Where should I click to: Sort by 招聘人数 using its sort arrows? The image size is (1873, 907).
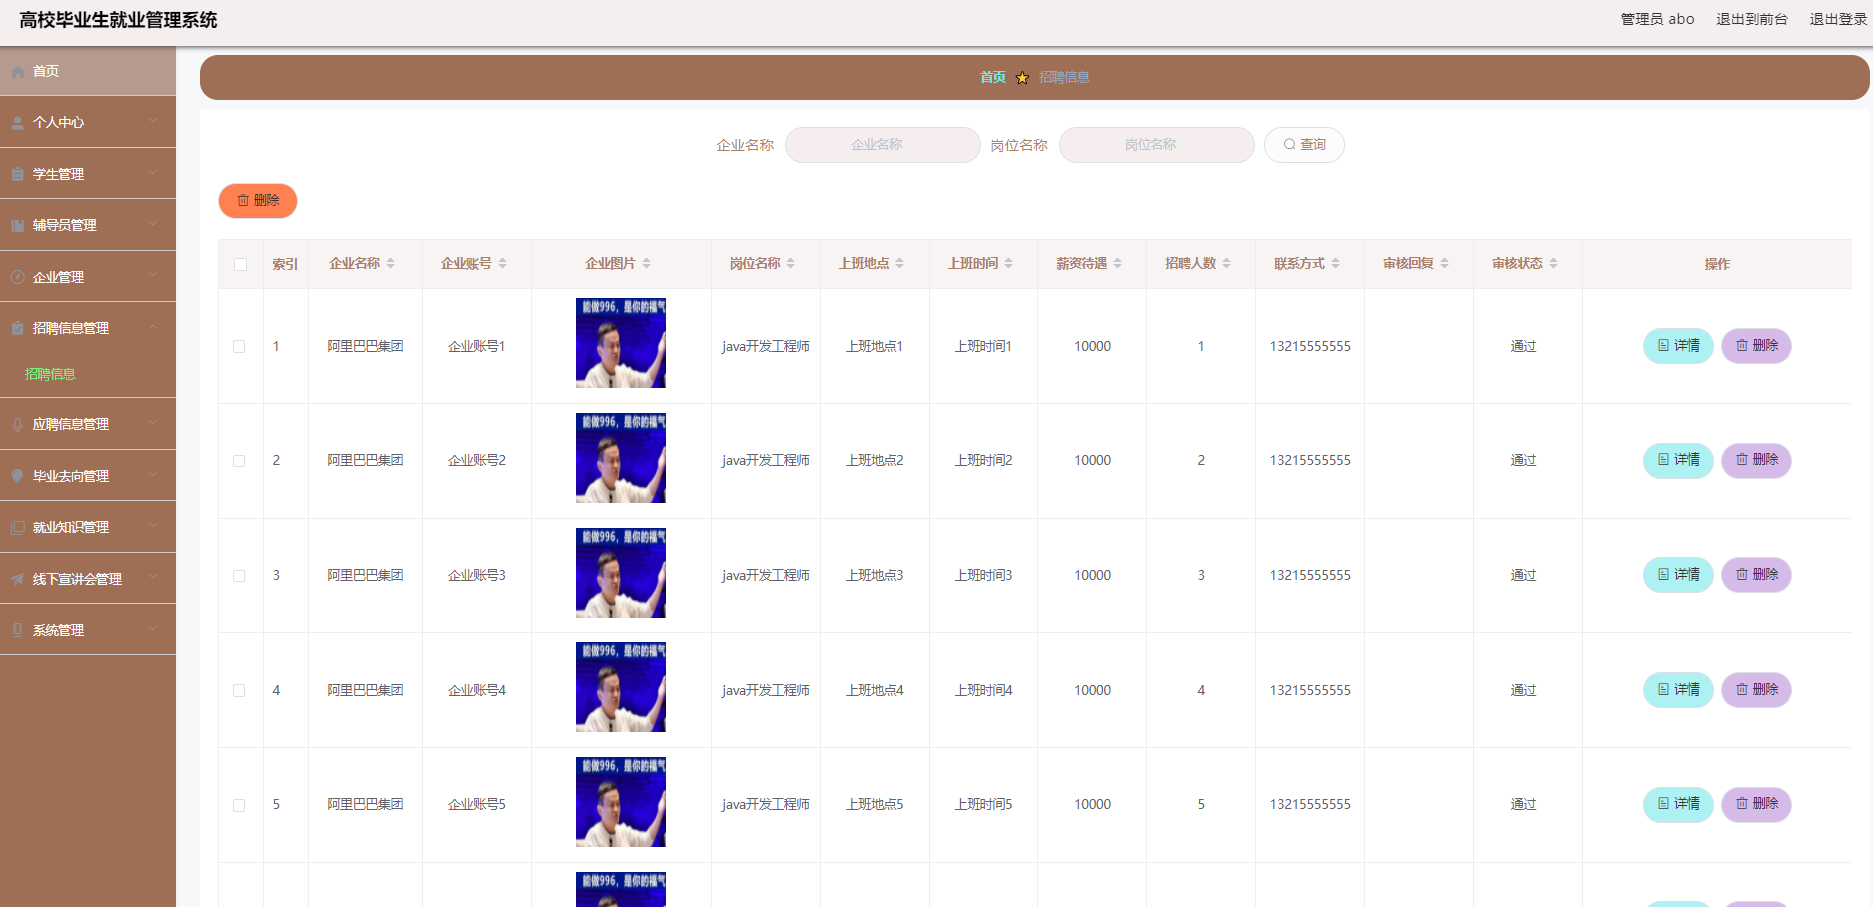point(1227,264)
